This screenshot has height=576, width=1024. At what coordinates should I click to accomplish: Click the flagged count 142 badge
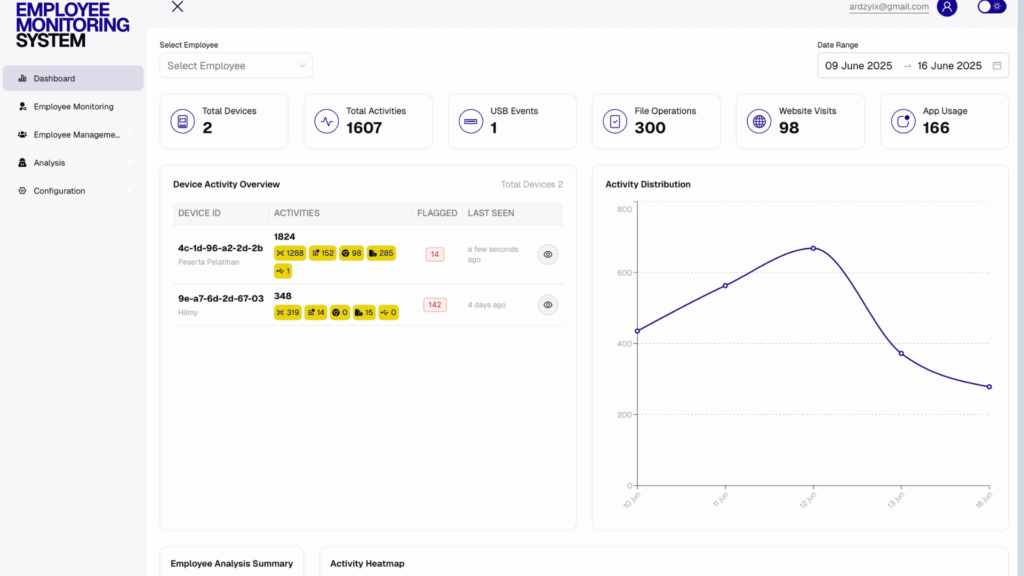[434, 304]
